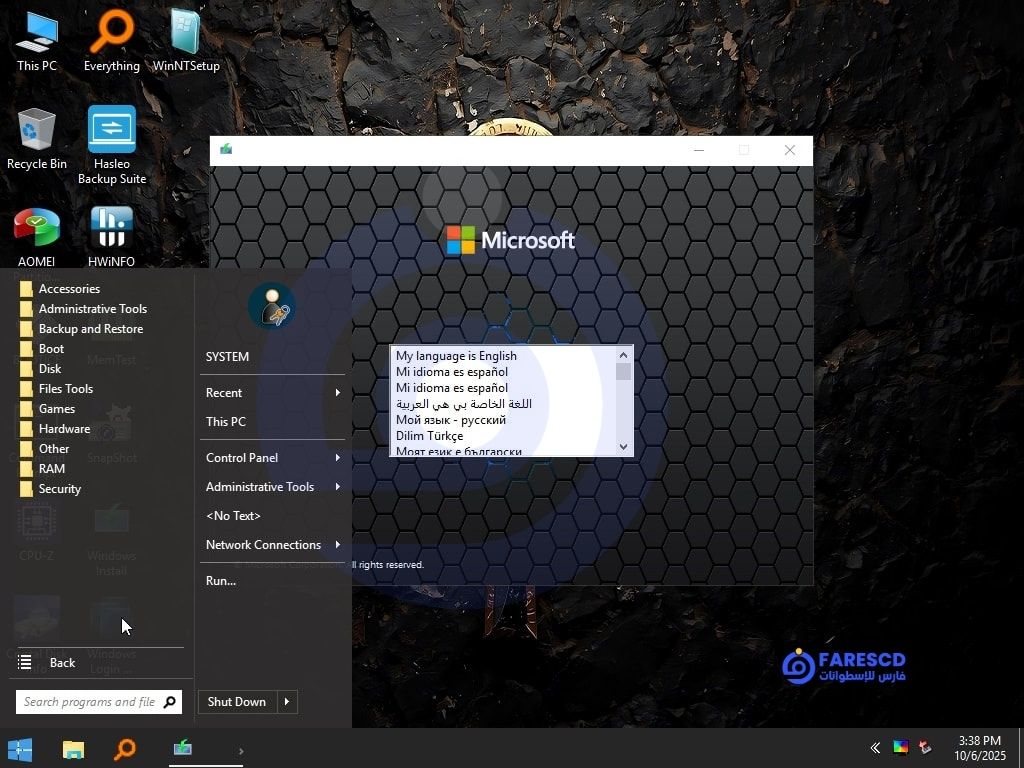Click the Windows Start button in taskbar
1024x768 pixels.
click(x=20, y=749)
